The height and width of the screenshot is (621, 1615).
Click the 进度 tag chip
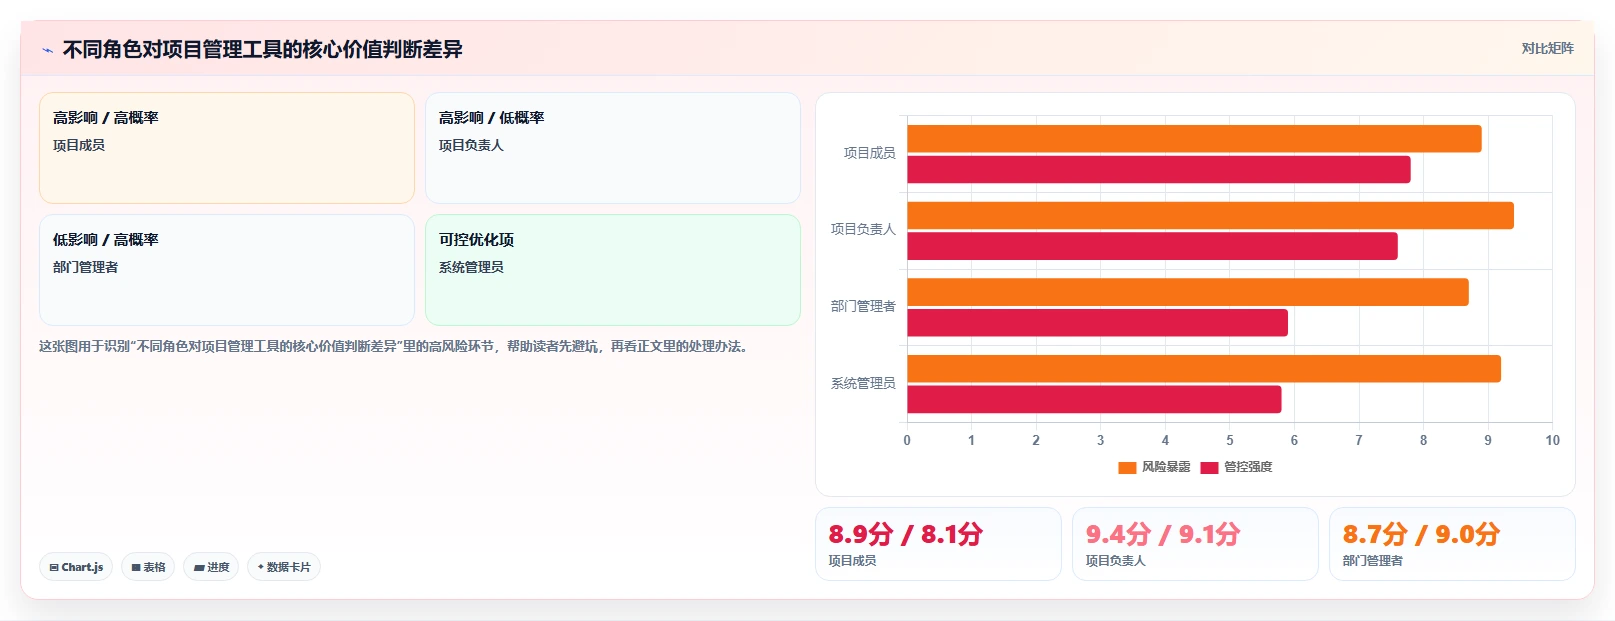[x=211, y=567]
